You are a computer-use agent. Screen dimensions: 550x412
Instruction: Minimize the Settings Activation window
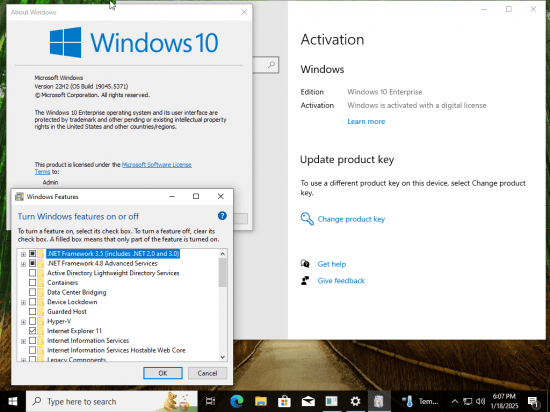pos(484,9)
